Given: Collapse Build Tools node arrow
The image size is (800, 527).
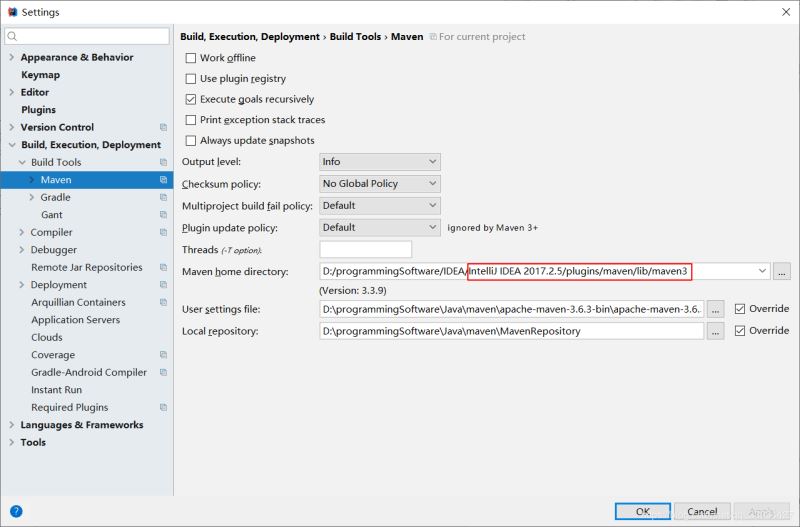Looking at the screenshot, I should [22, 162].
